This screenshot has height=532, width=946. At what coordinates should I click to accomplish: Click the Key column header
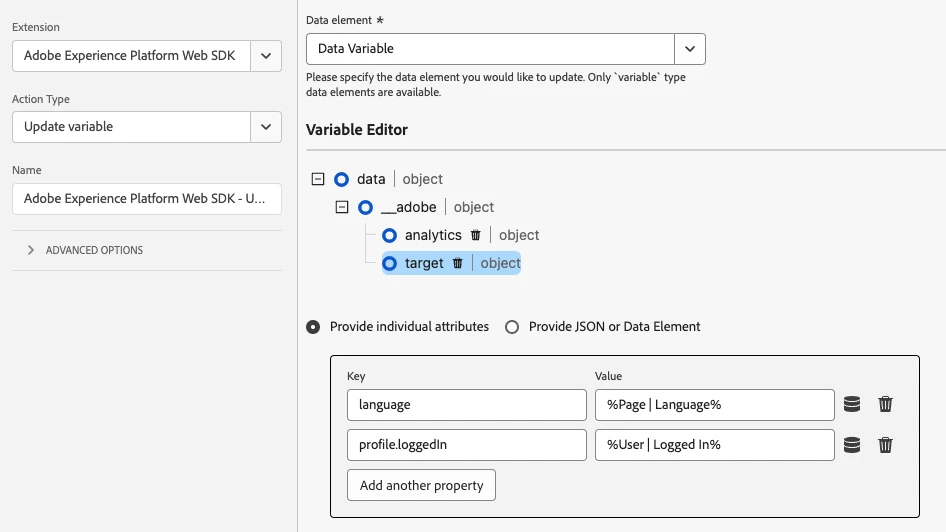click(x=356, y=376)
